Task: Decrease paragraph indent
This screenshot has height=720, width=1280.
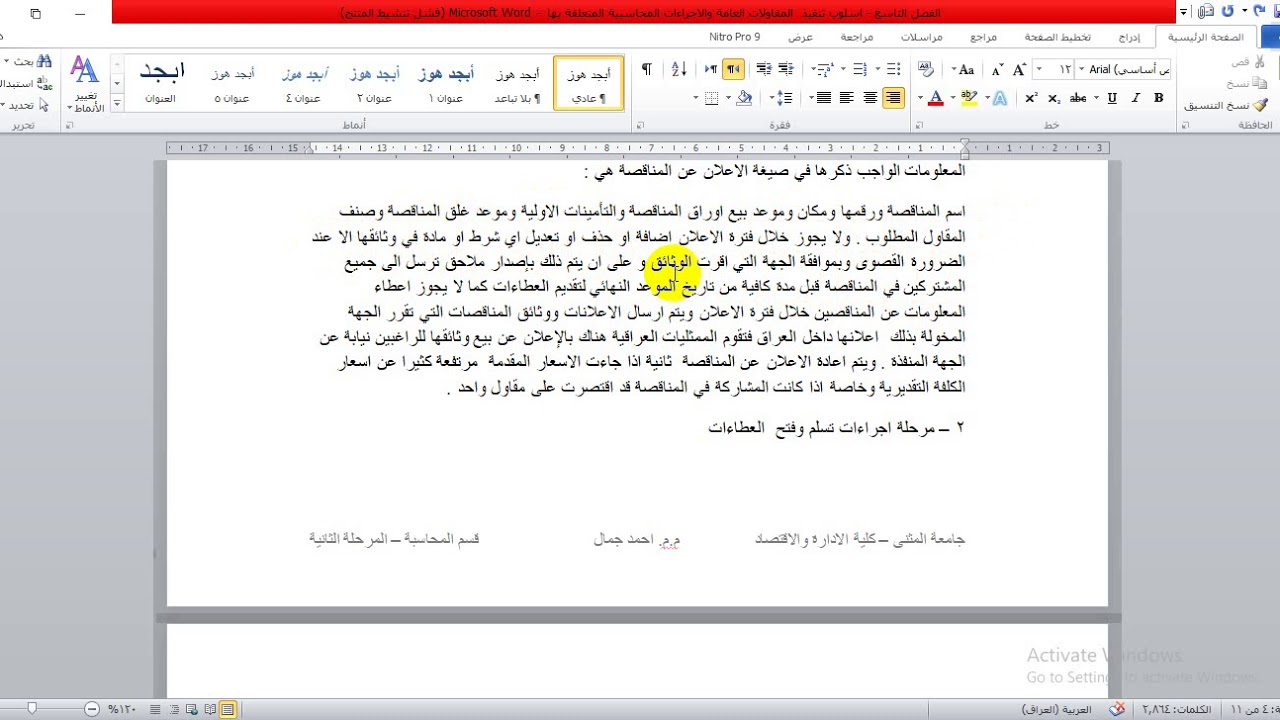Action: click(787, 69)
